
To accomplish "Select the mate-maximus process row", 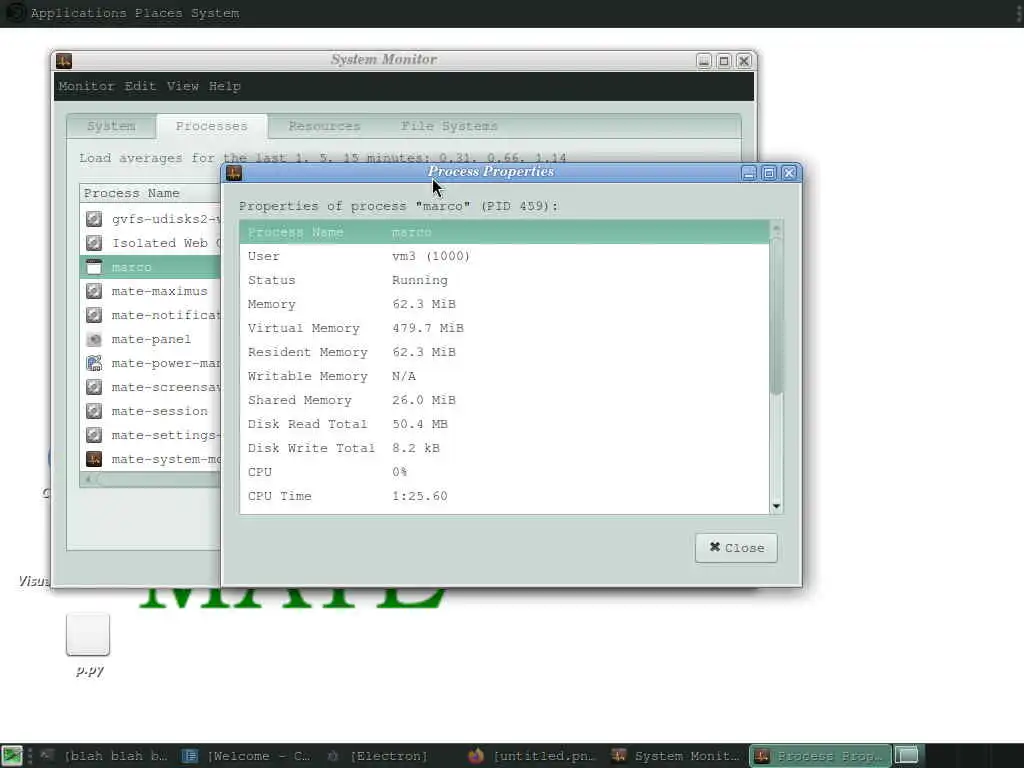I will (150, 291).
